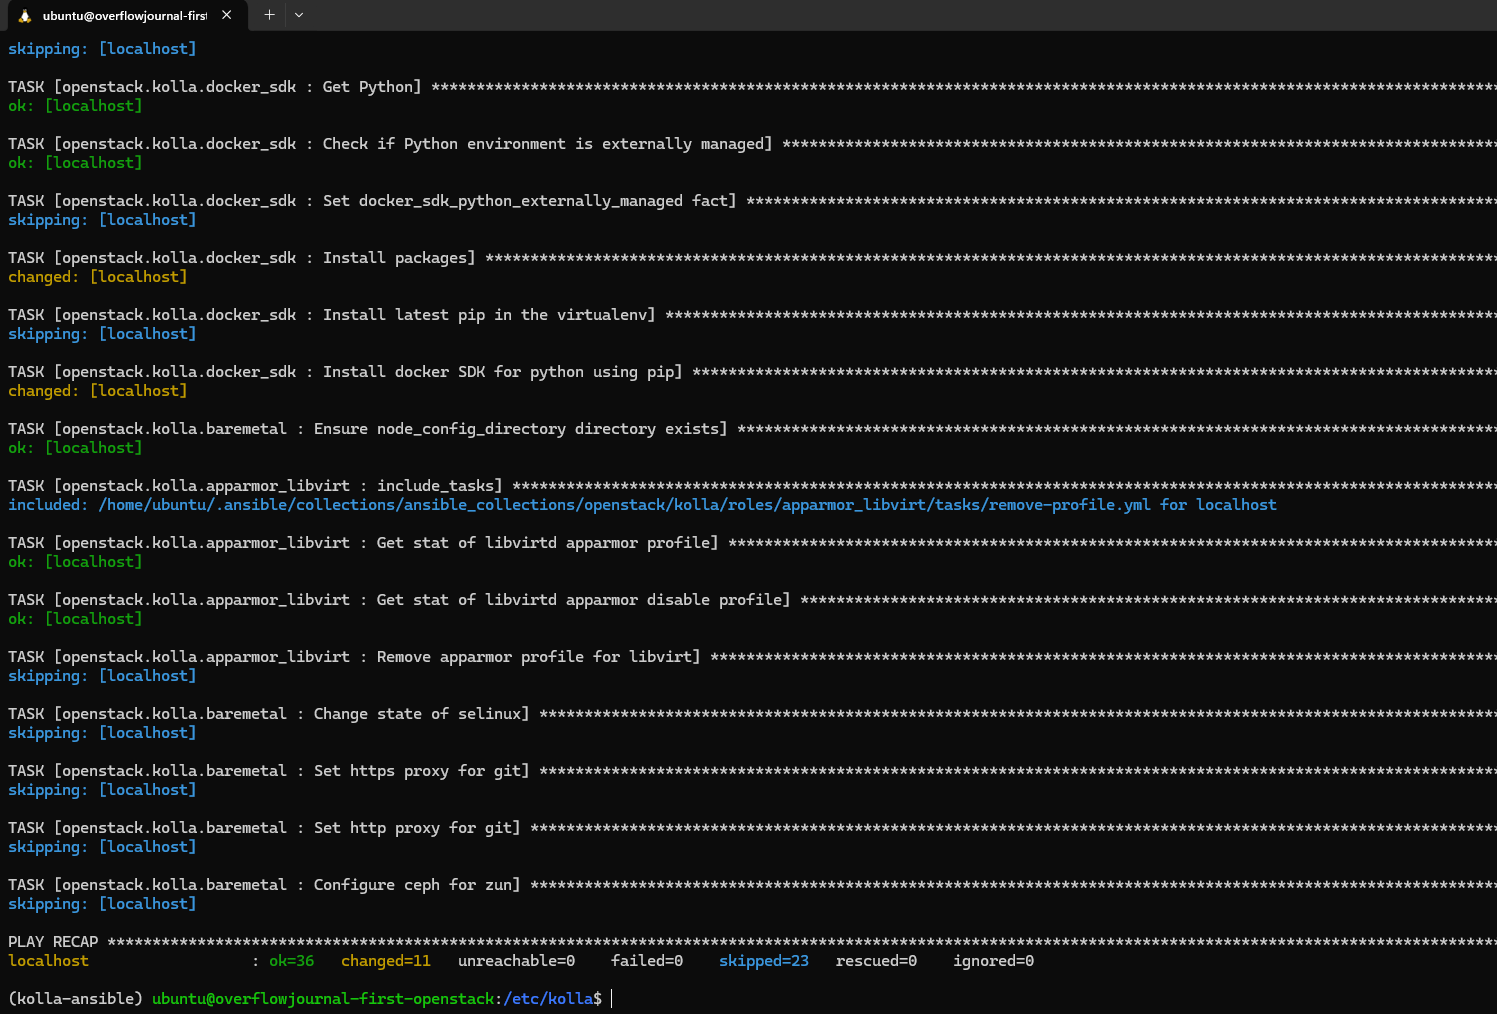
Task: Click the Get stat disable profile task line
Action: click(752, 600)
